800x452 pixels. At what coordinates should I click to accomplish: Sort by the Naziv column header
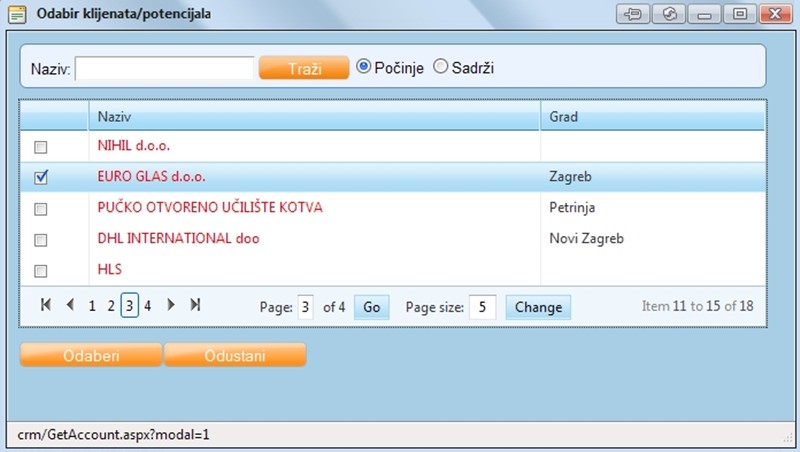tap(114, 117)
